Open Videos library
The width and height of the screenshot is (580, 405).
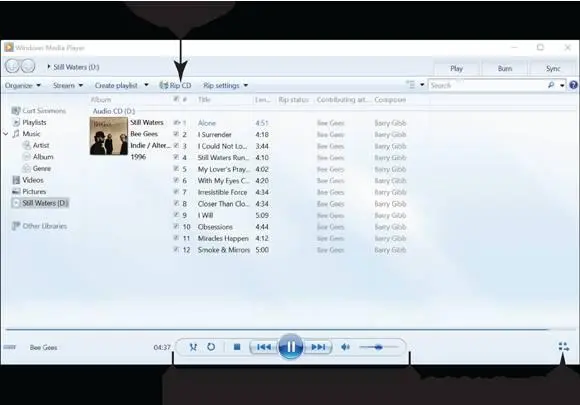[x=28, y=180]
